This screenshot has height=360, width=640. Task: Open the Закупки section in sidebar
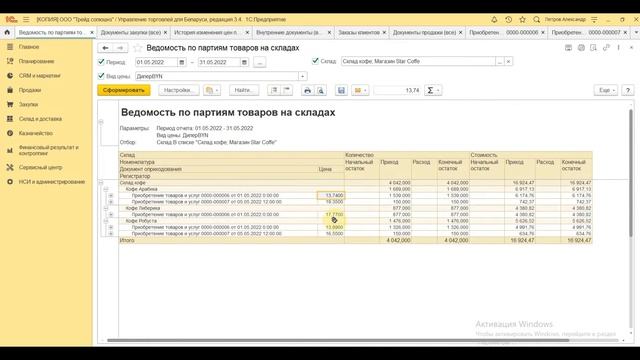[28, 104]
